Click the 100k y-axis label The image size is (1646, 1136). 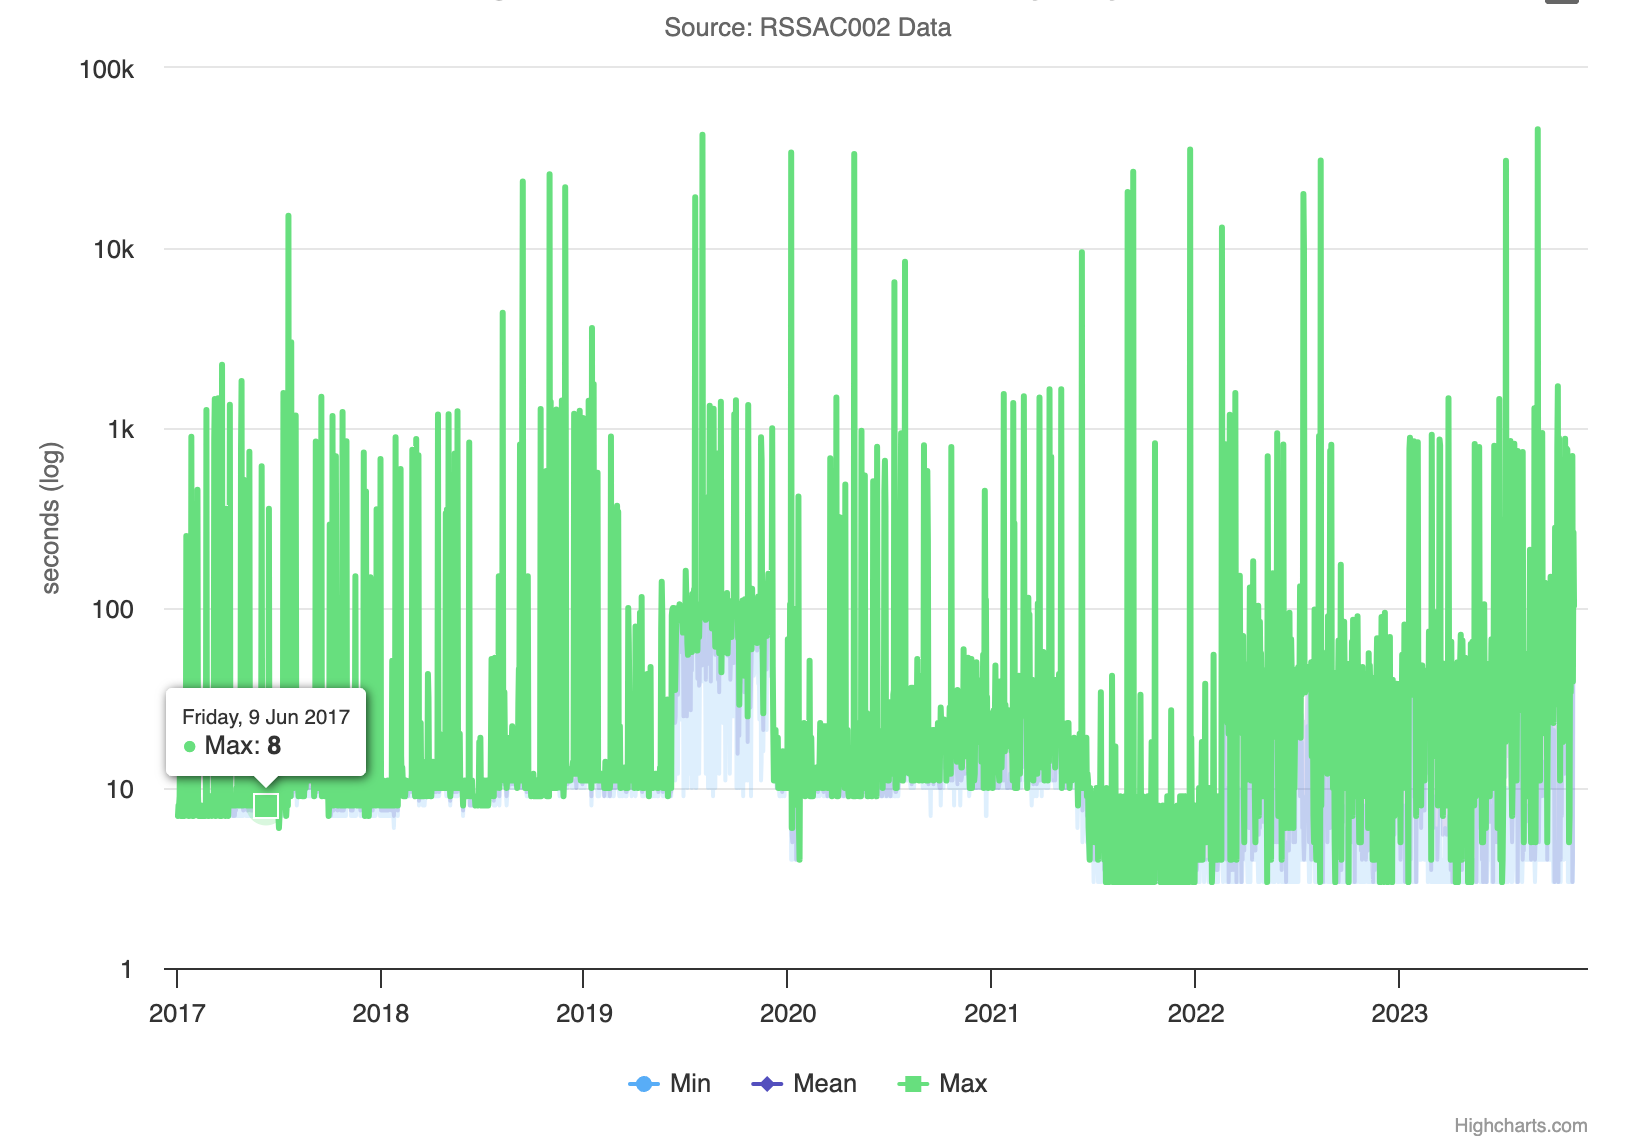[106, 69]
